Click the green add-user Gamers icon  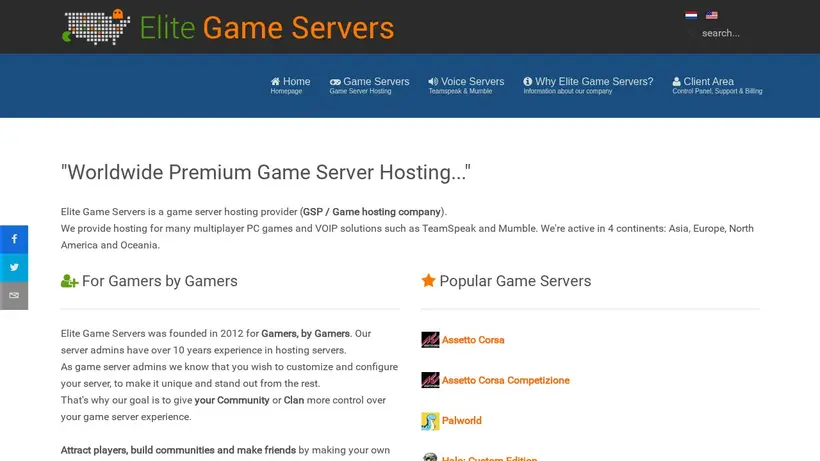pos(69,281)
